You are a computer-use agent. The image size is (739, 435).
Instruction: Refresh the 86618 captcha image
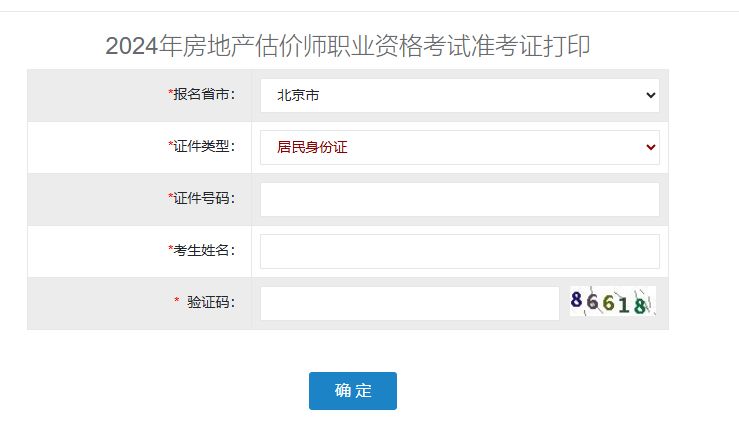612,301
